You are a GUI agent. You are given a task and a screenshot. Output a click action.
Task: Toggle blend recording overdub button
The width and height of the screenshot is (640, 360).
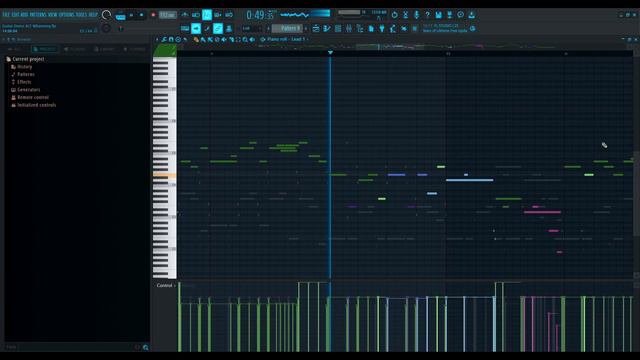pos(218,15)
